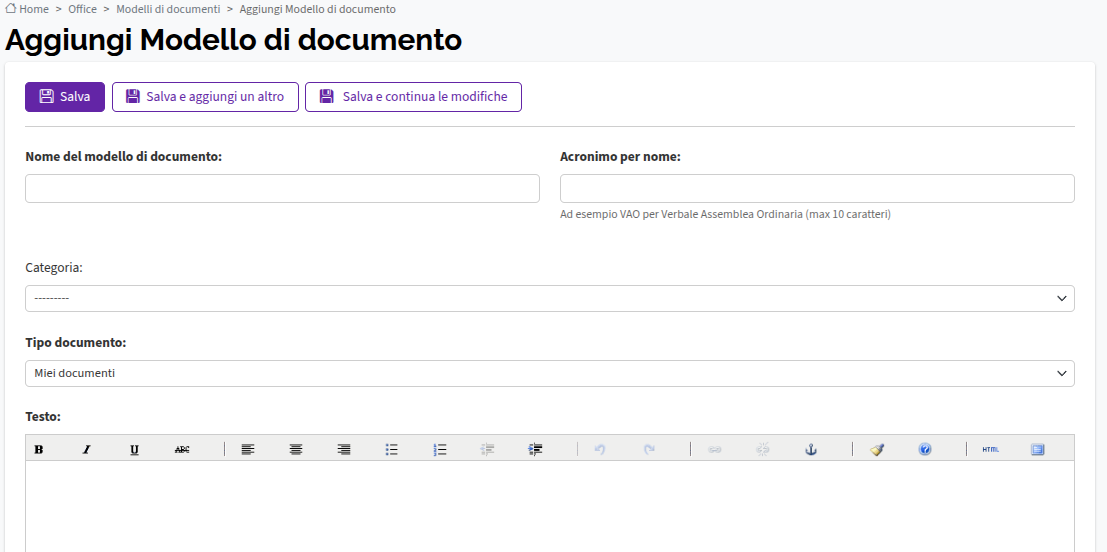
Task: Align text right in editor
Action: pos(344,449)
